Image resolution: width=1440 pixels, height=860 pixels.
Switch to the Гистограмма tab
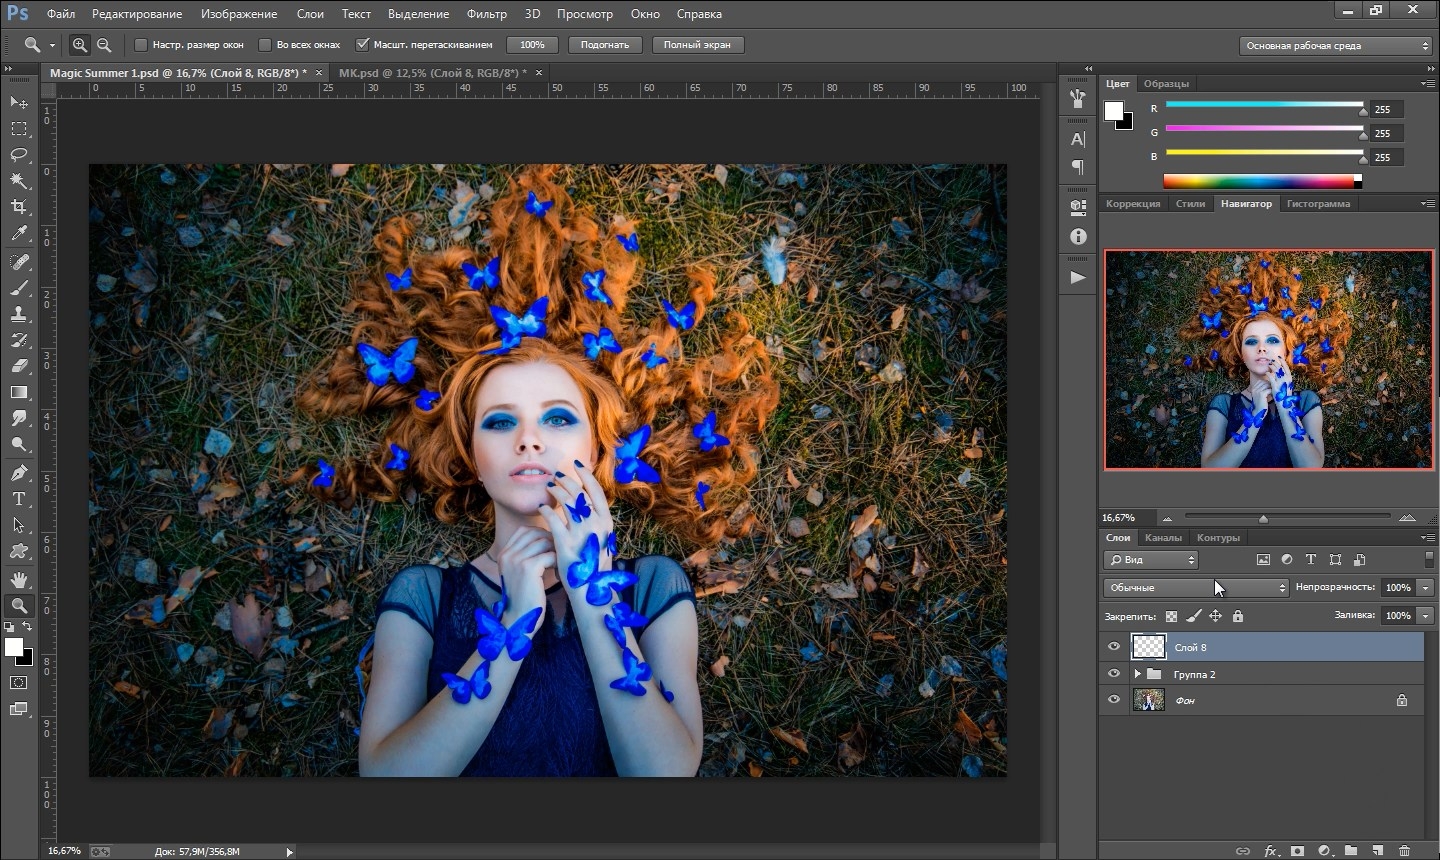coord(1318,204)
